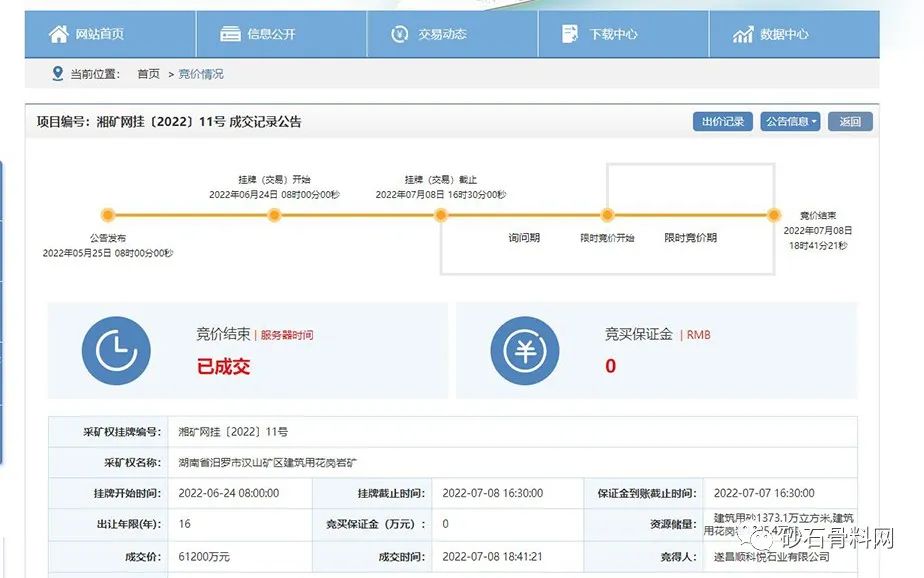Click the 信息公开 card icon
Viewport: 924px width, 578px height.
coord(231,34)
